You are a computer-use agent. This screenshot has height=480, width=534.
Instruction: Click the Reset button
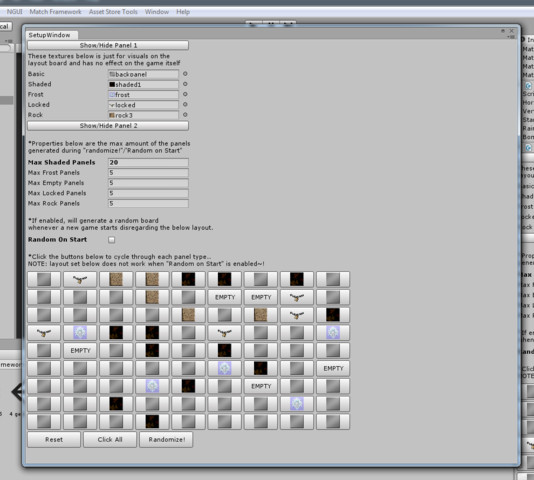54,439
